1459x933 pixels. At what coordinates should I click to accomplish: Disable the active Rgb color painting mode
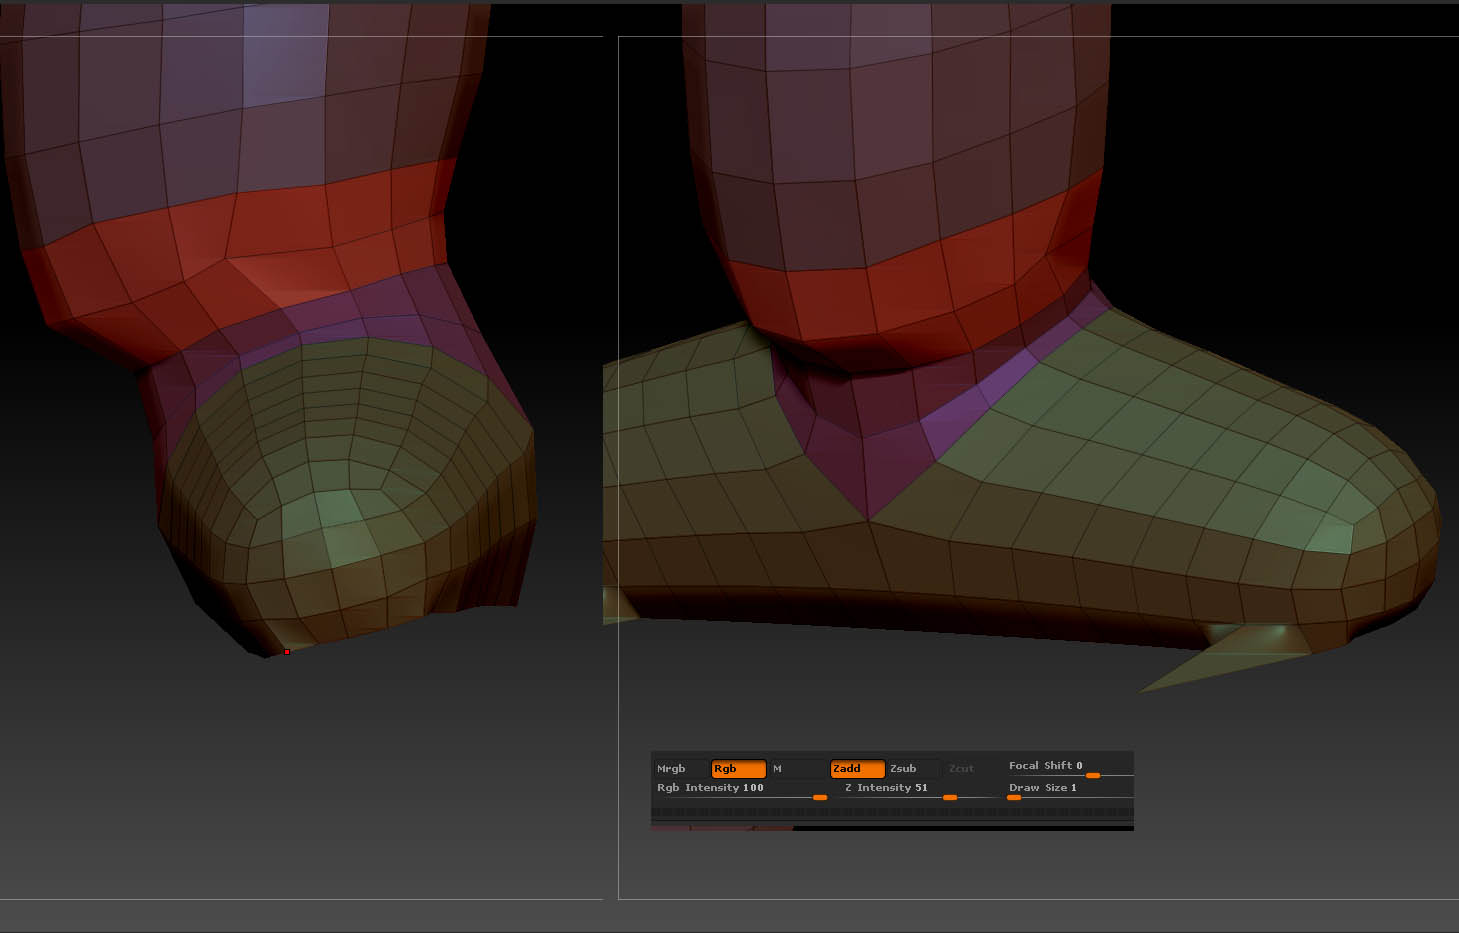click(738, 768)
